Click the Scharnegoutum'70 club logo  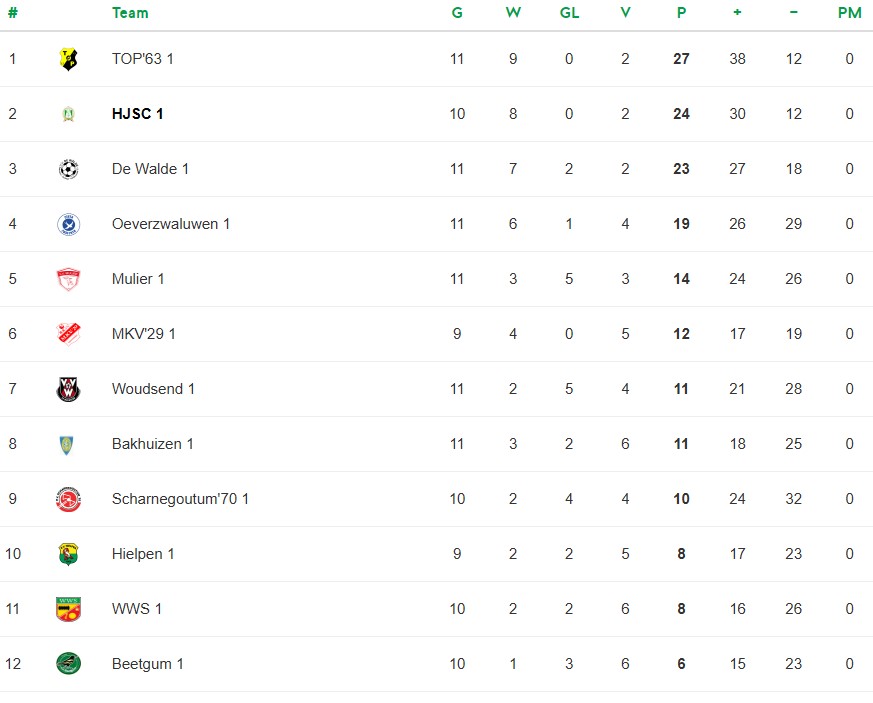68,499
